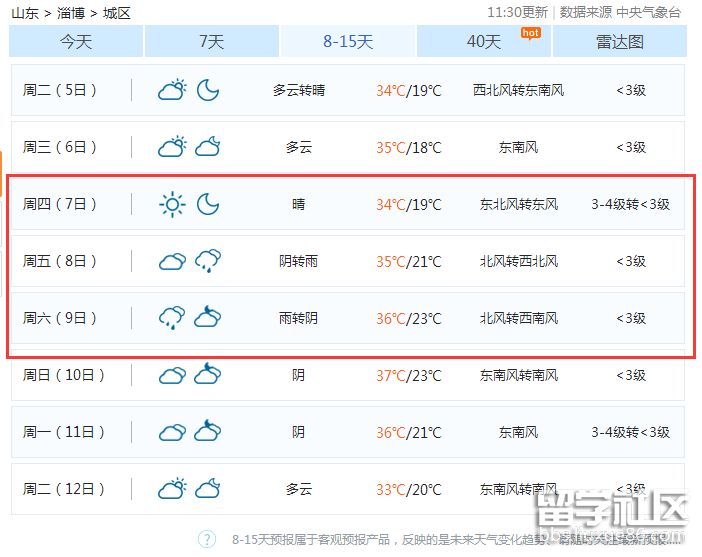Viewport: 702px width, 557px height.
Task: Click the sunny icon for Thursday 7日
Action: coord(172,205)
